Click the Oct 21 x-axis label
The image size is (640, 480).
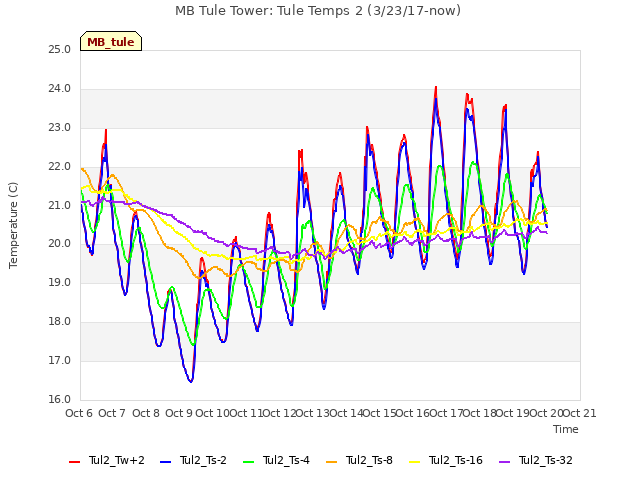[x=580, y=413]
